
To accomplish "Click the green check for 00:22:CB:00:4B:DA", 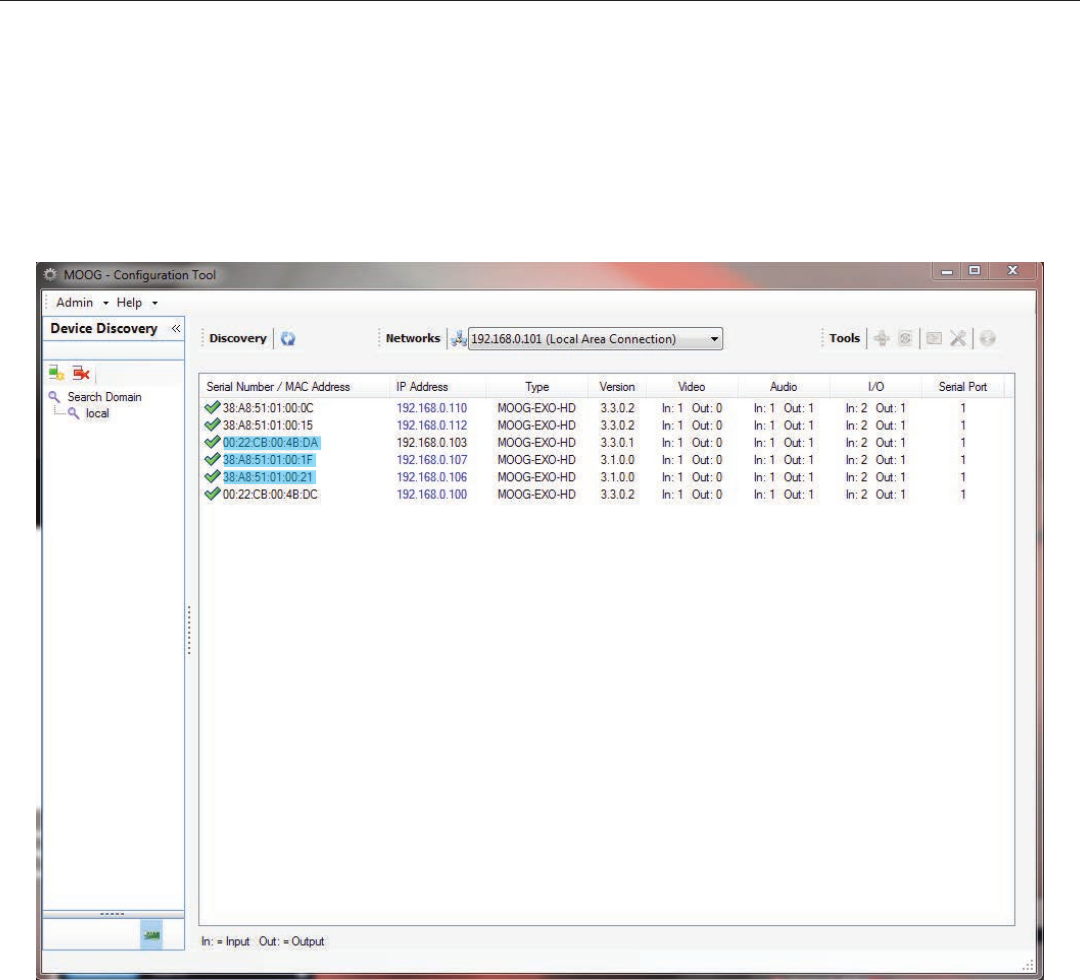I will (x=212, y=442).
